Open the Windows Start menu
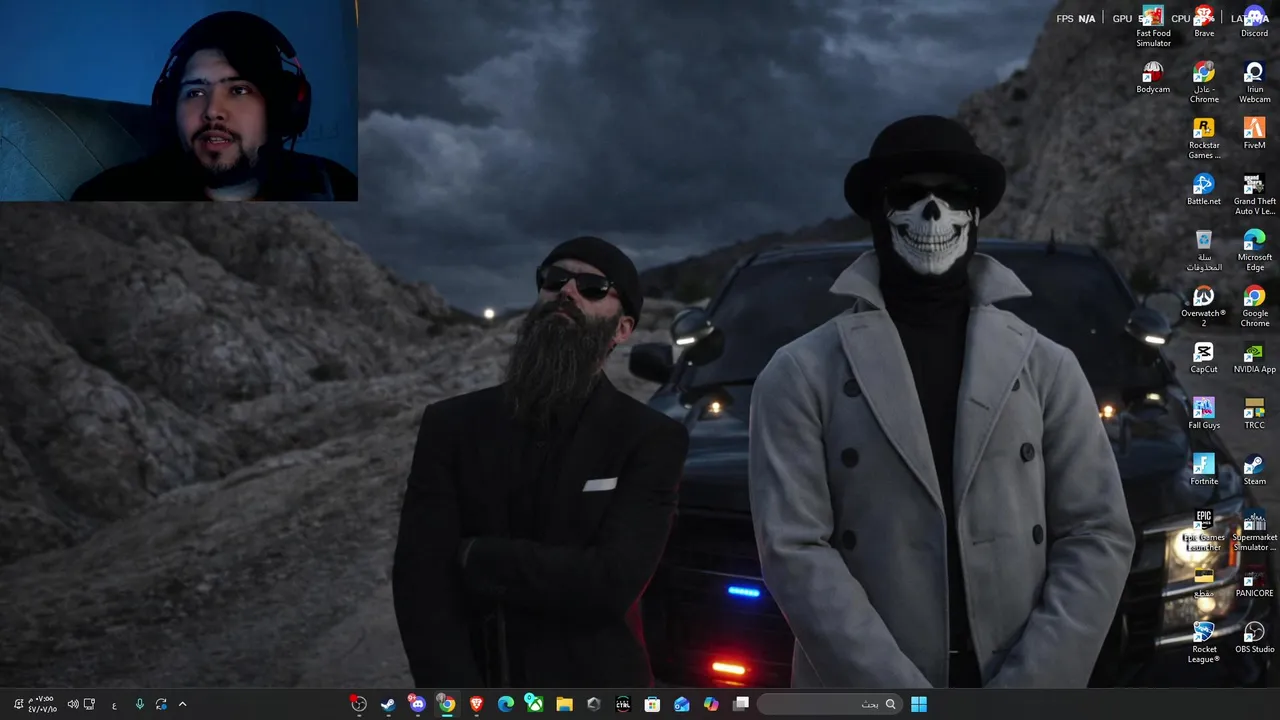Screen dimensions: 1280x720 (x=919, y=704)
